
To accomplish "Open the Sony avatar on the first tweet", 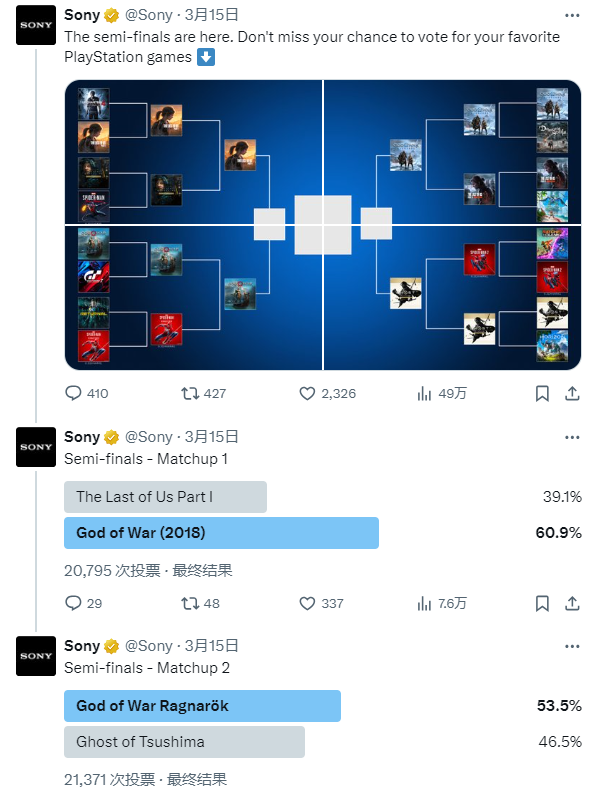I will [x=36, y=25].
